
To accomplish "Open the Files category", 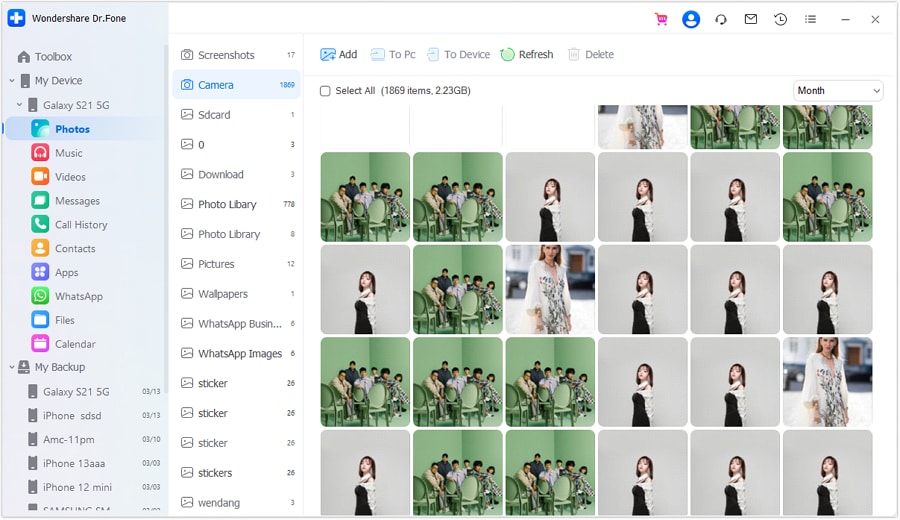I will click(53, 320).
